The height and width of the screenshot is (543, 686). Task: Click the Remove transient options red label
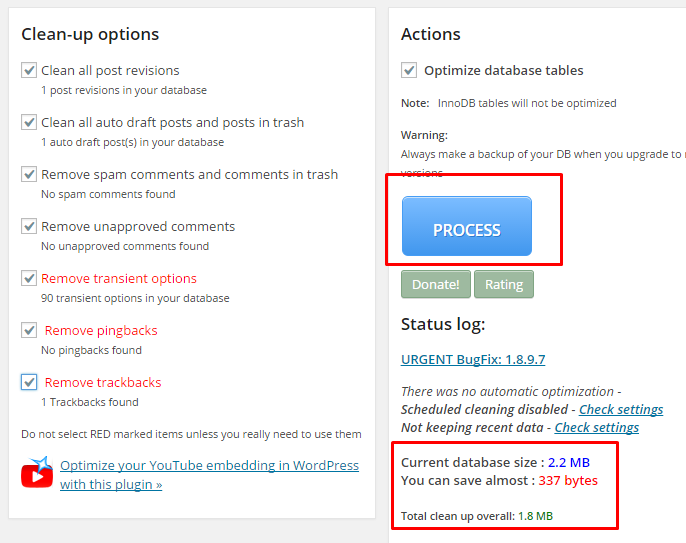pos(119,278)
